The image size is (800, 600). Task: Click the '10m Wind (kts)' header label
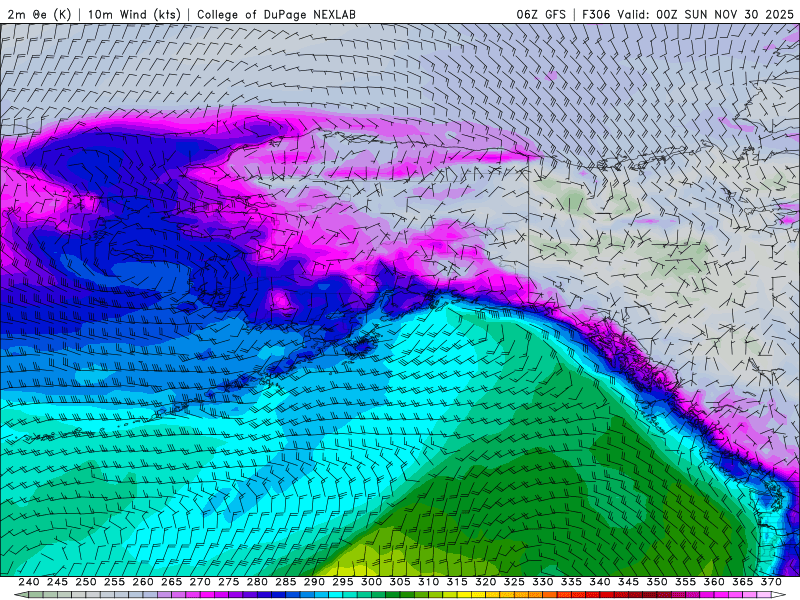pos(134,14)
